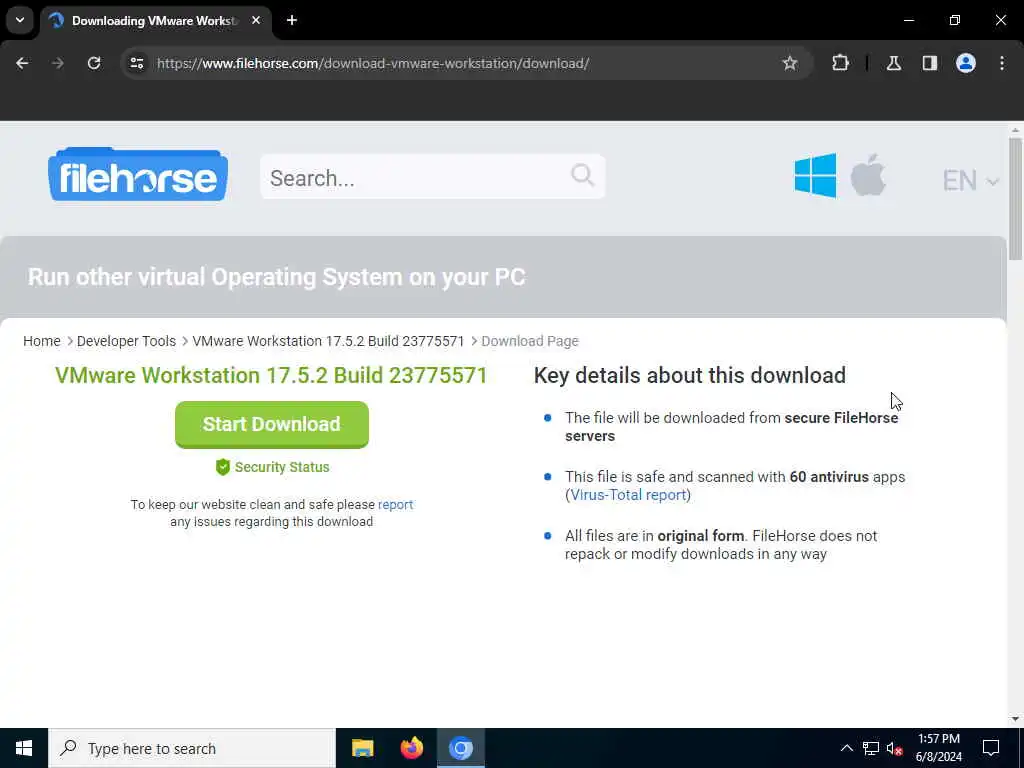Reload the page
The width and height of the screenshot is (1024, 768).
(94, 63)
